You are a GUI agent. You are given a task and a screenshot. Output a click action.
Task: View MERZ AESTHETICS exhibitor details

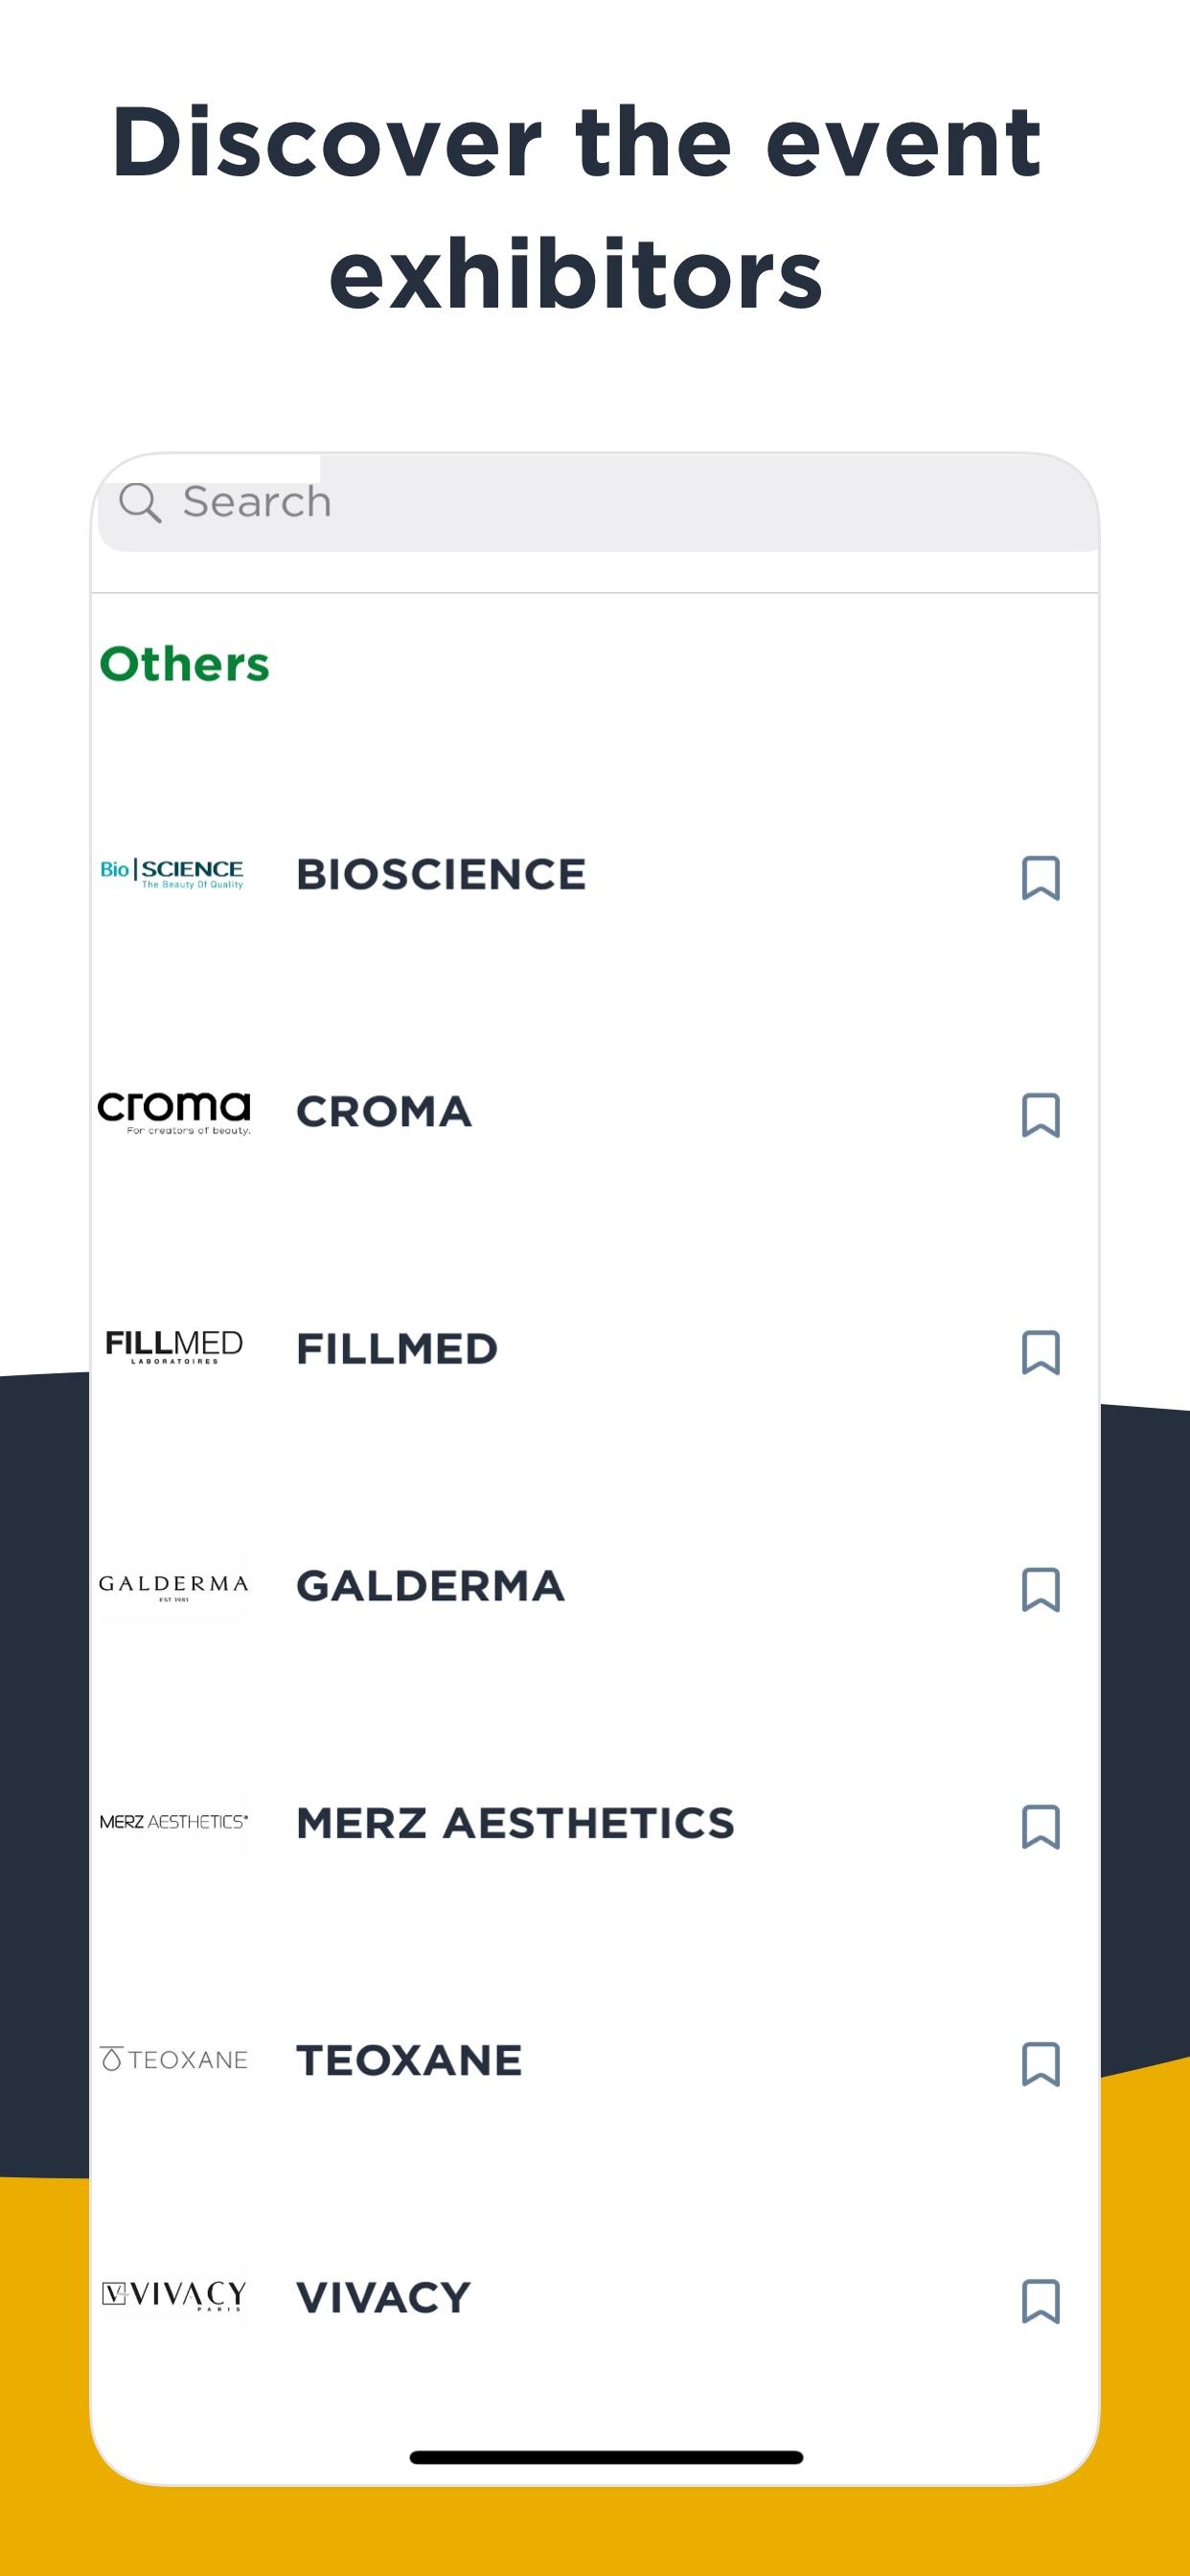(x=515, y=1823)
